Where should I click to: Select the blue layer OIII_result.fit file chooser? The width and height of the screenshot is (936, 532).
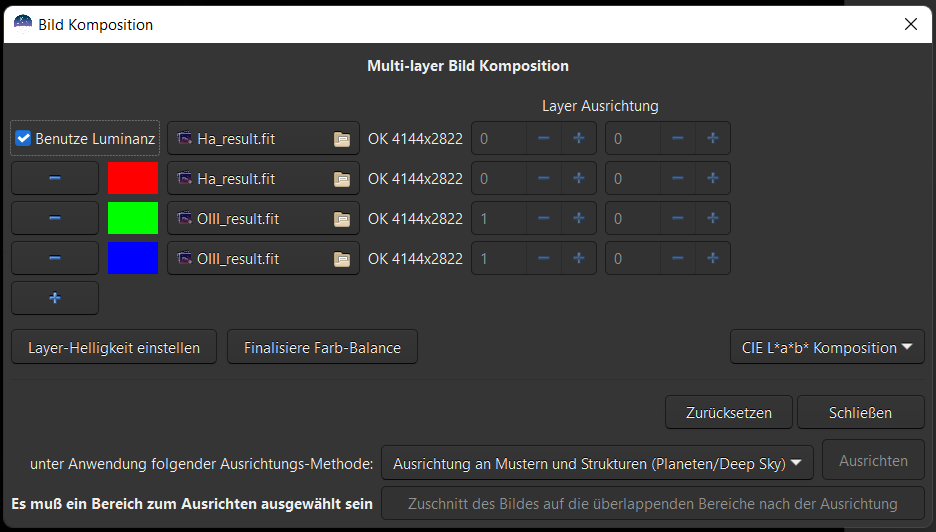(x=263, y=259)
